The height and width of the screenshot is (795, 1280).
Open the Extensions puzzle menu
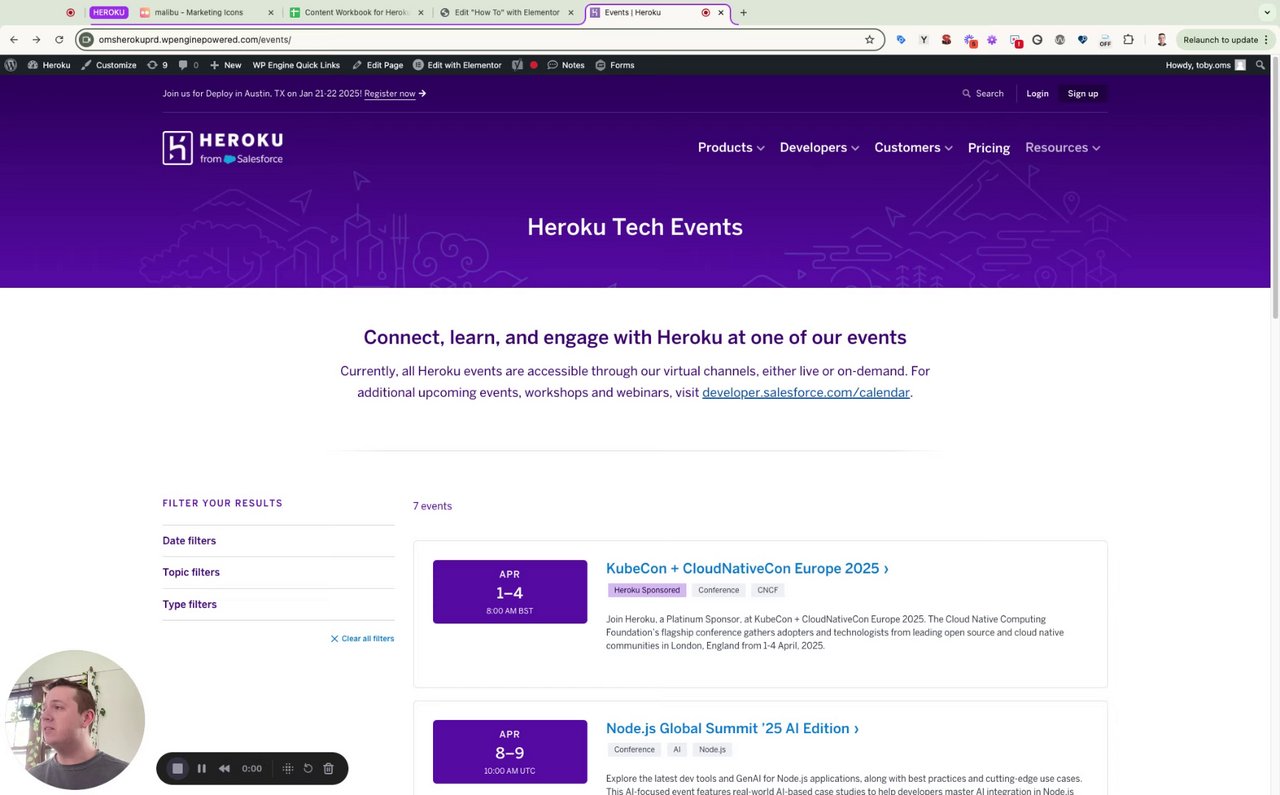click(1129, 40)
